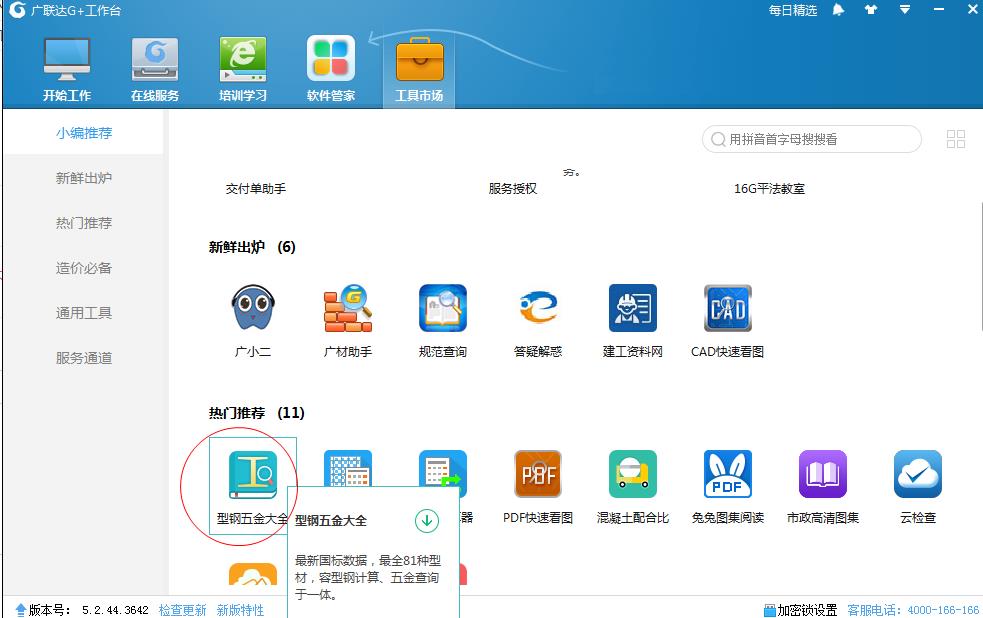Launch the 广小二 tool
983x618 pixels.
tap(253, 308)
